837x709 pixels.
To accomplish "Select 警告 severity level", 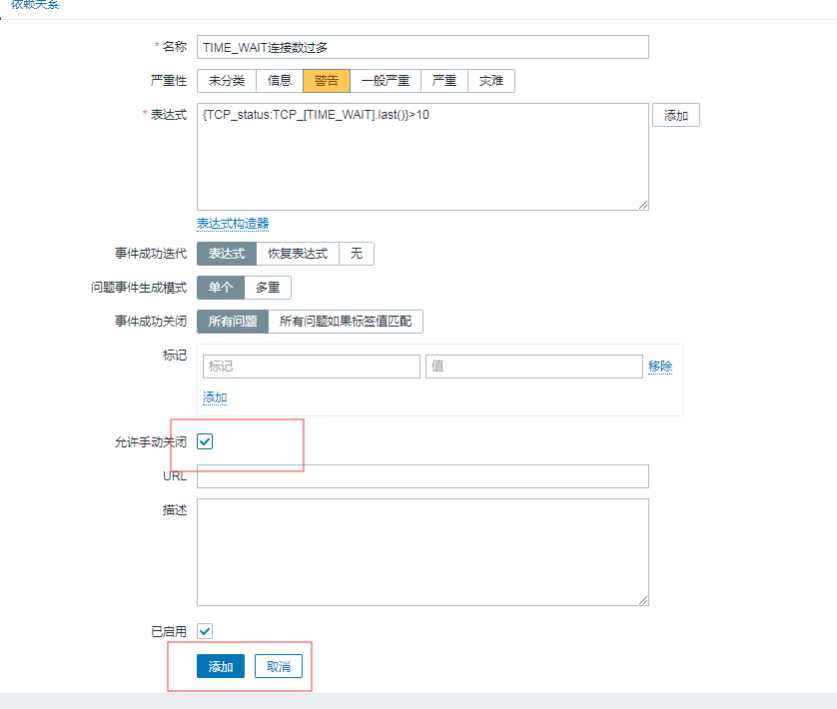I will coord(326,81).
